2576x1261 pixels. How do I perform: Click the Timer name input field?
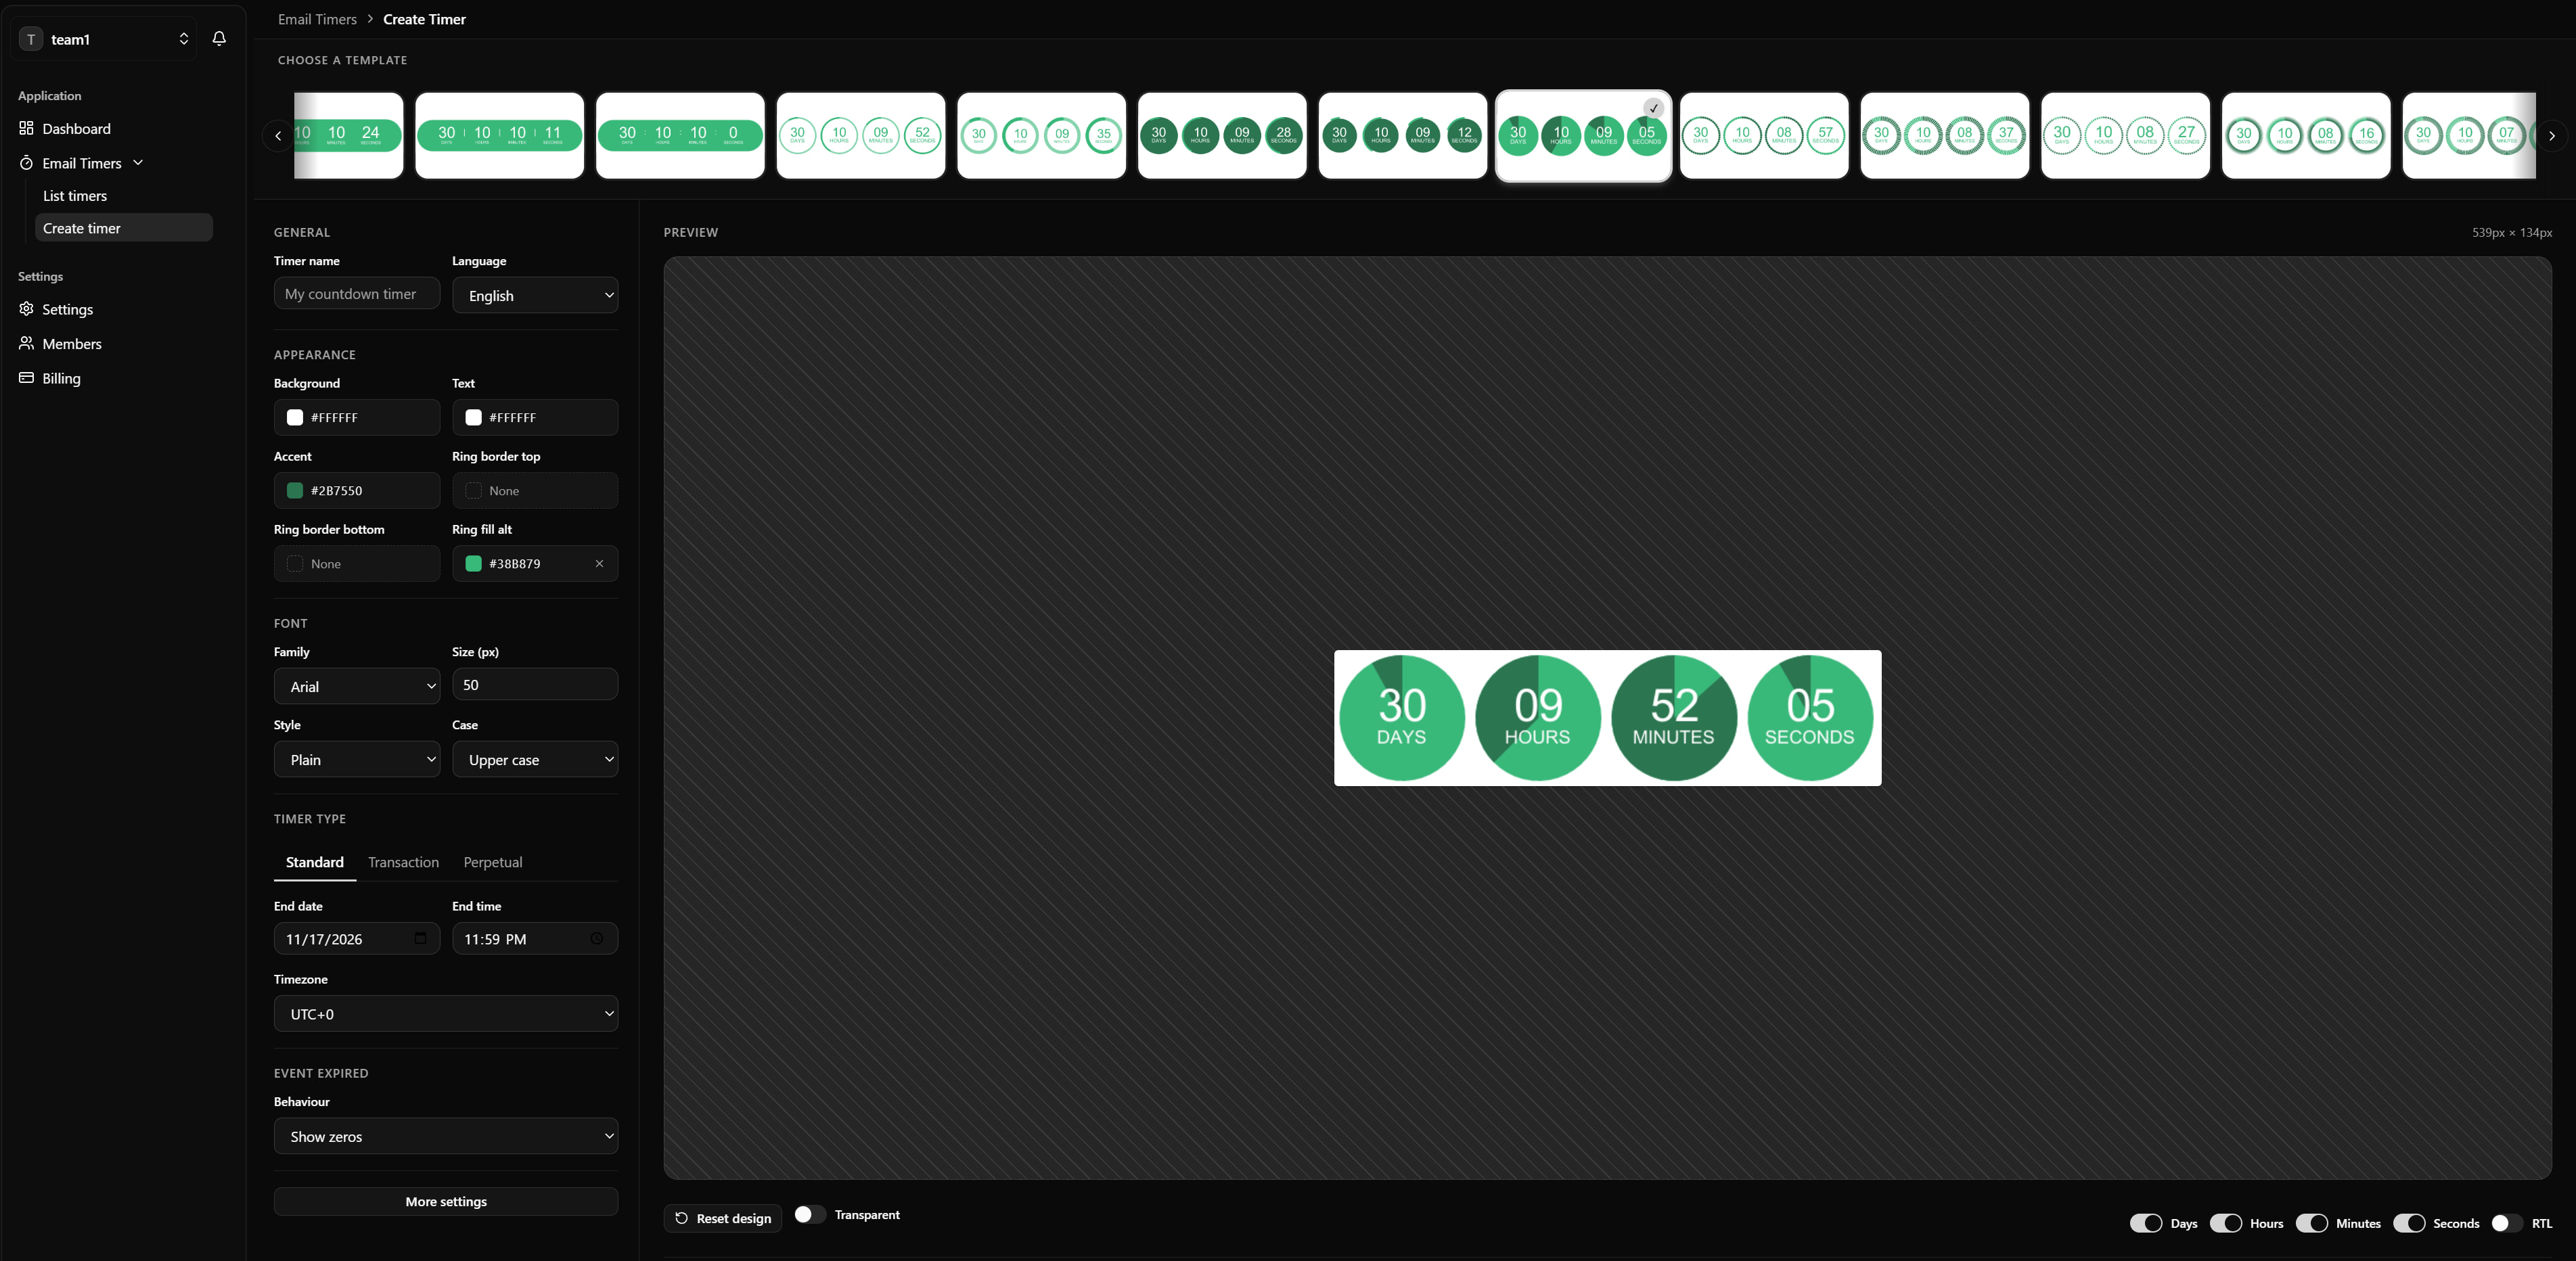[x=357, y=294]
